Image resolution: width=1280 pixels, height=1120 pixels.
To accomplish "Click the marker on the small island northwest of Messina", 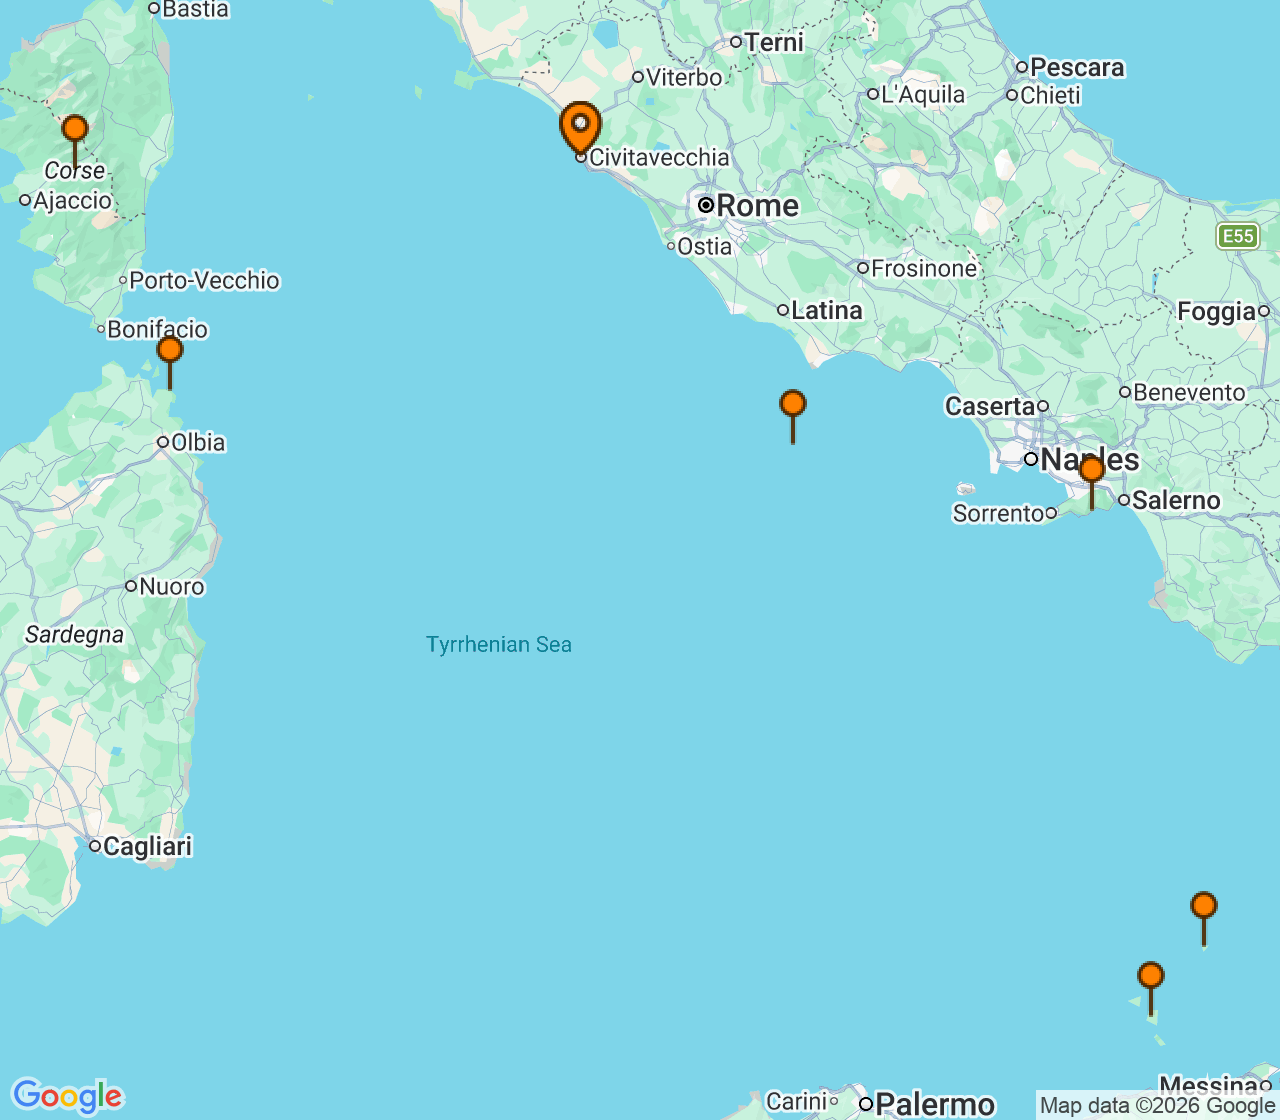I will point(1151,976).
